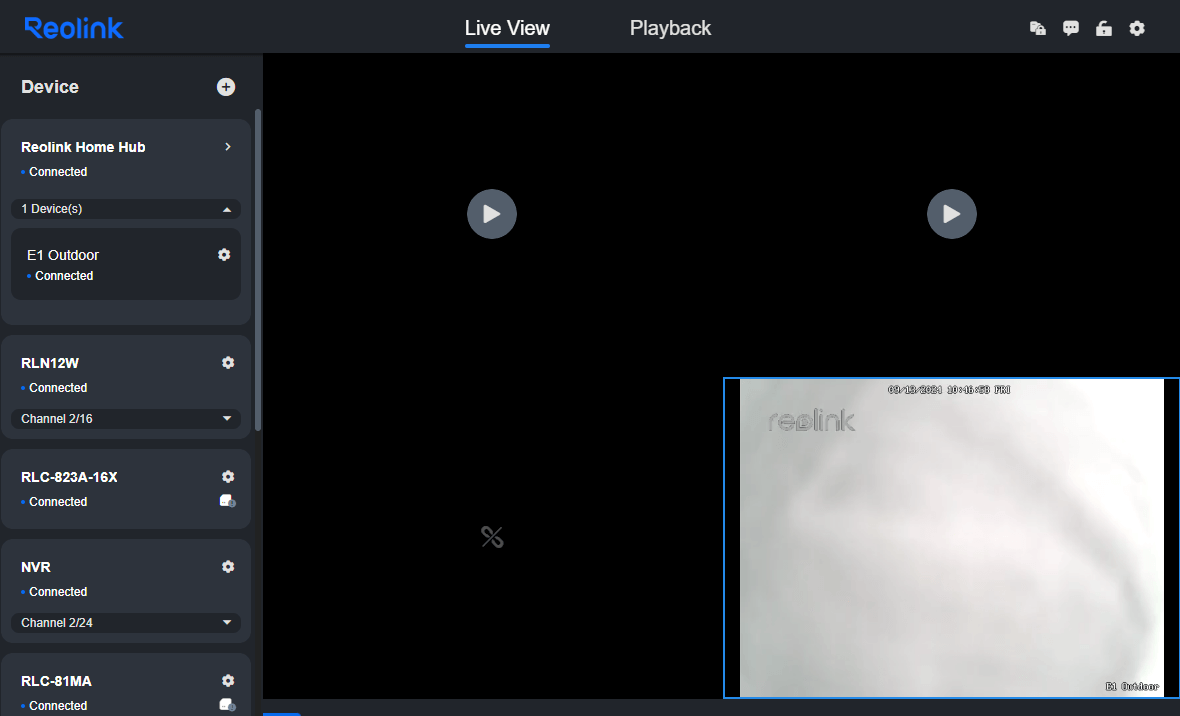Open NVR settings gear

[228, 567]
